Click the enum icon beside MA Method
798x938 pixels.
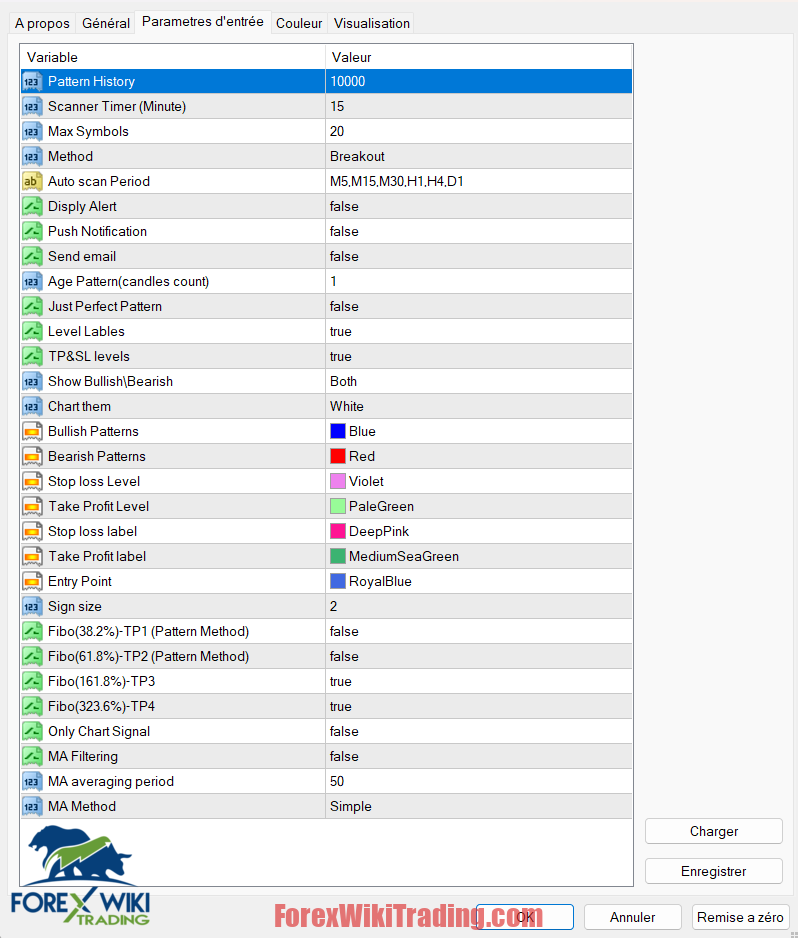click(32, 806)
